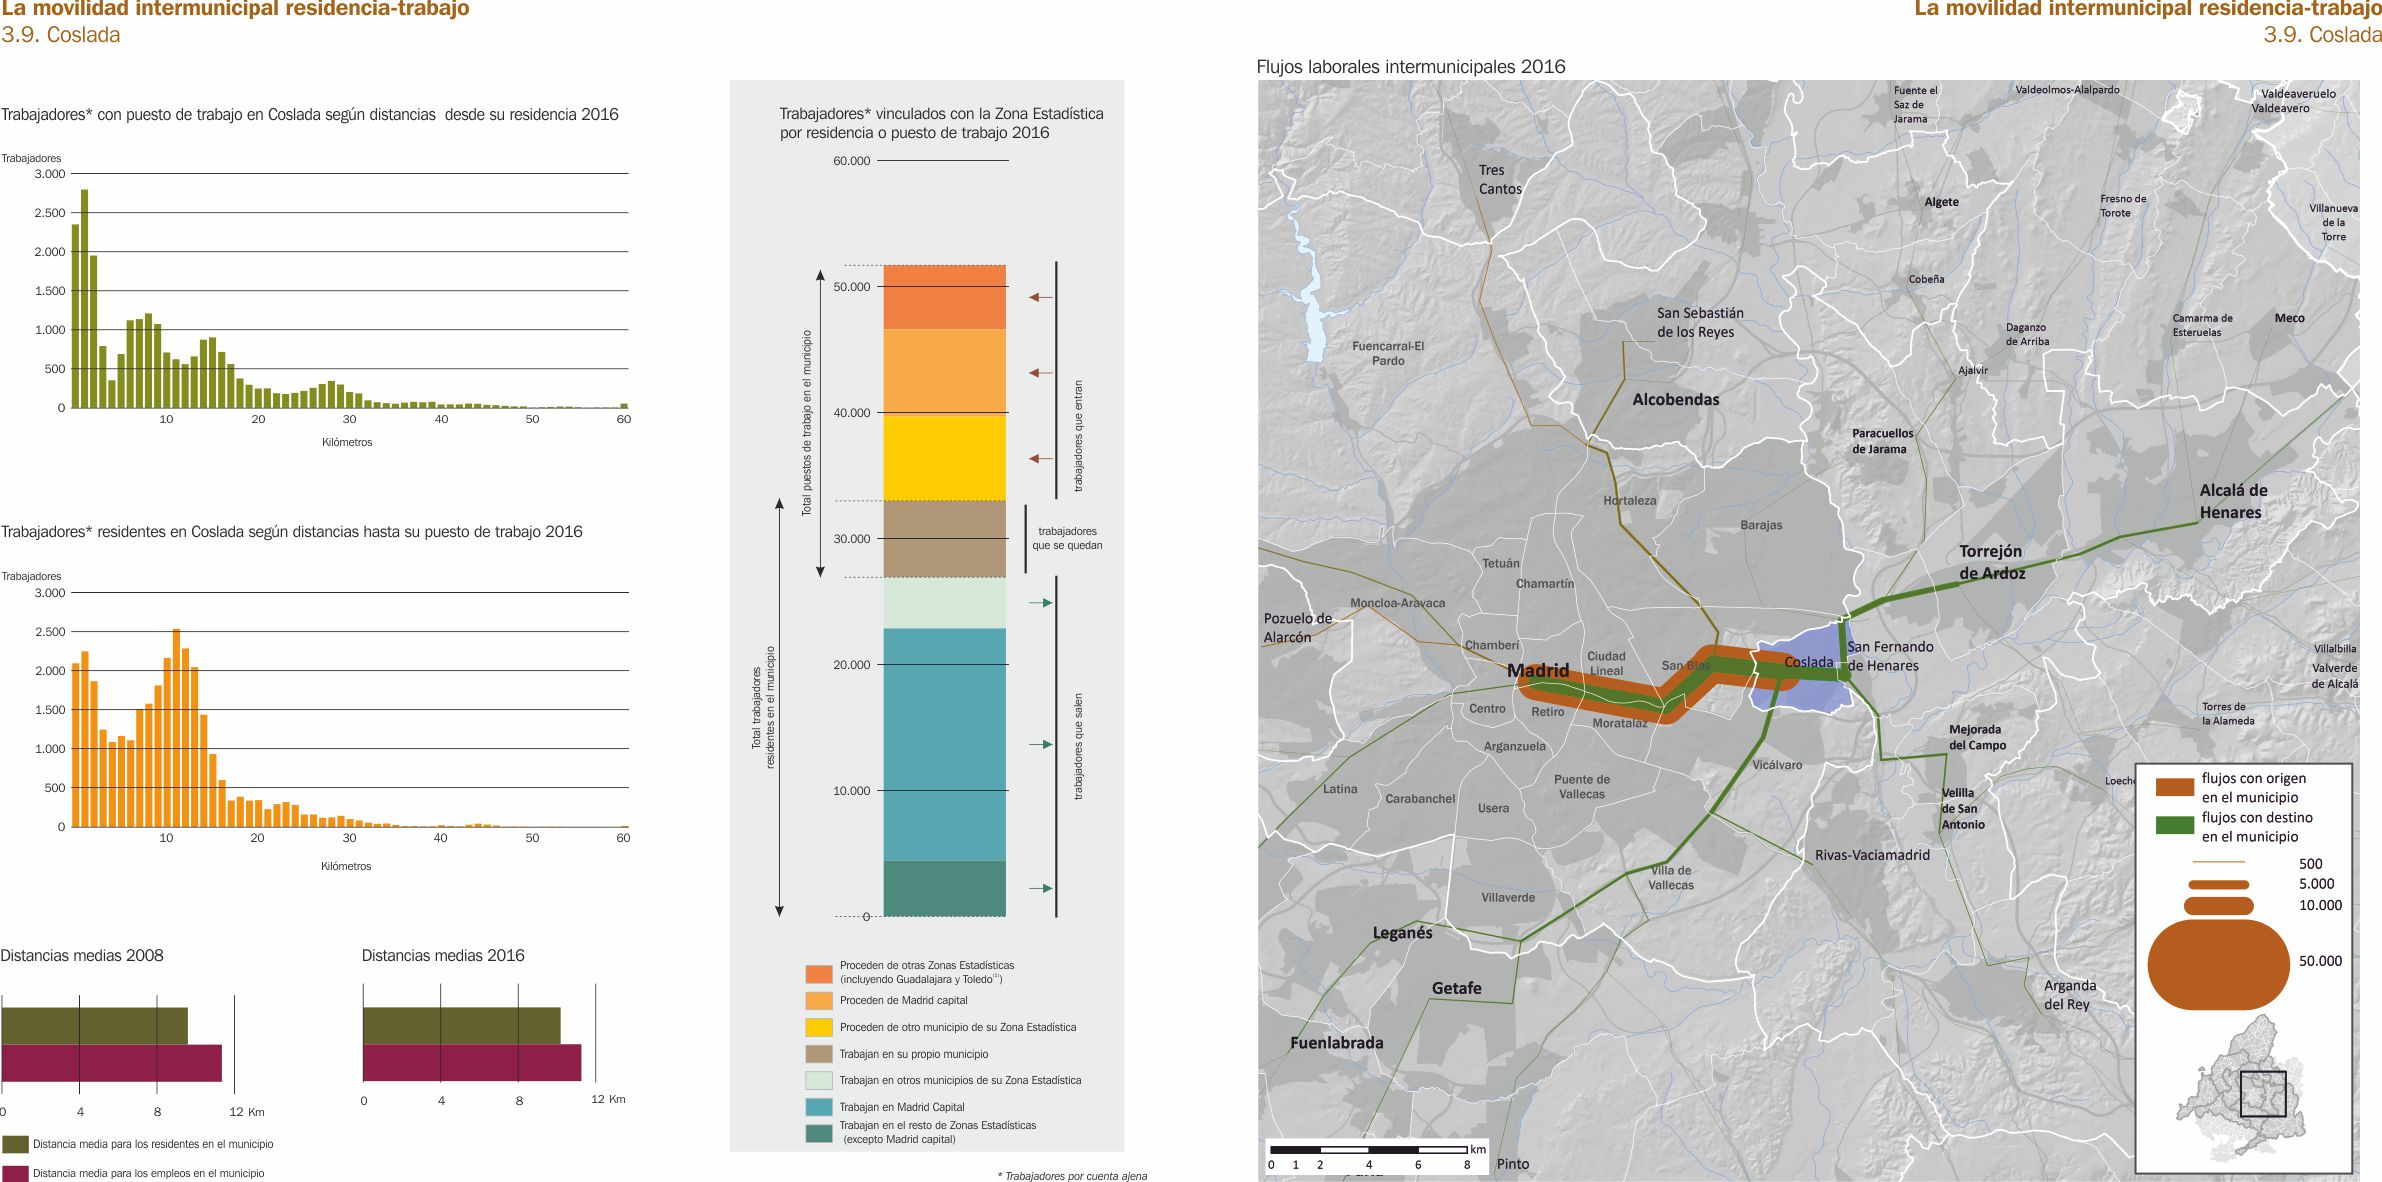Image resolution: width=2382 pixels, height=1182 pixels.
Task: Click the 'Meco' map label
Action: [2289, 318]
